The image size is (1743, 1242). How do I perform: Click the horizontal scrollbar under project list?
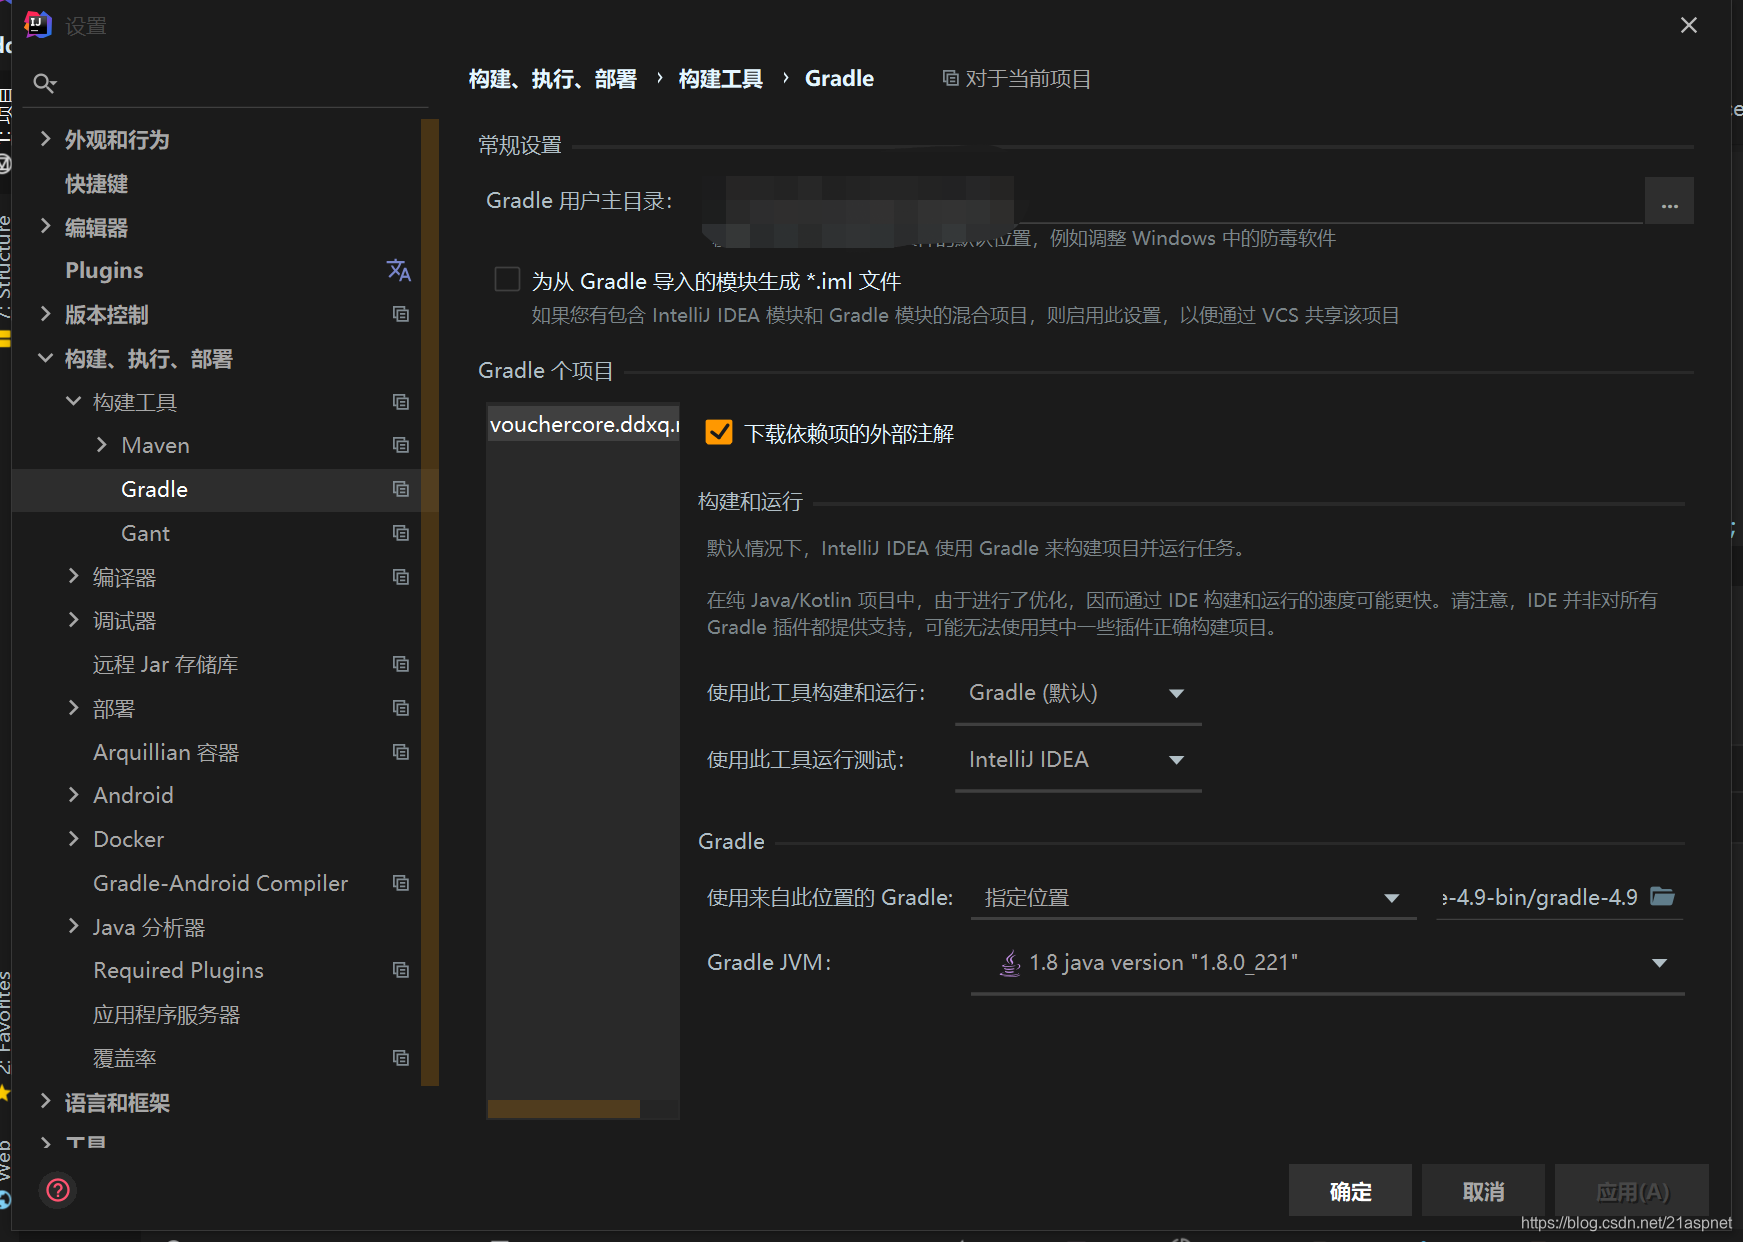[x=564, y=1108]
